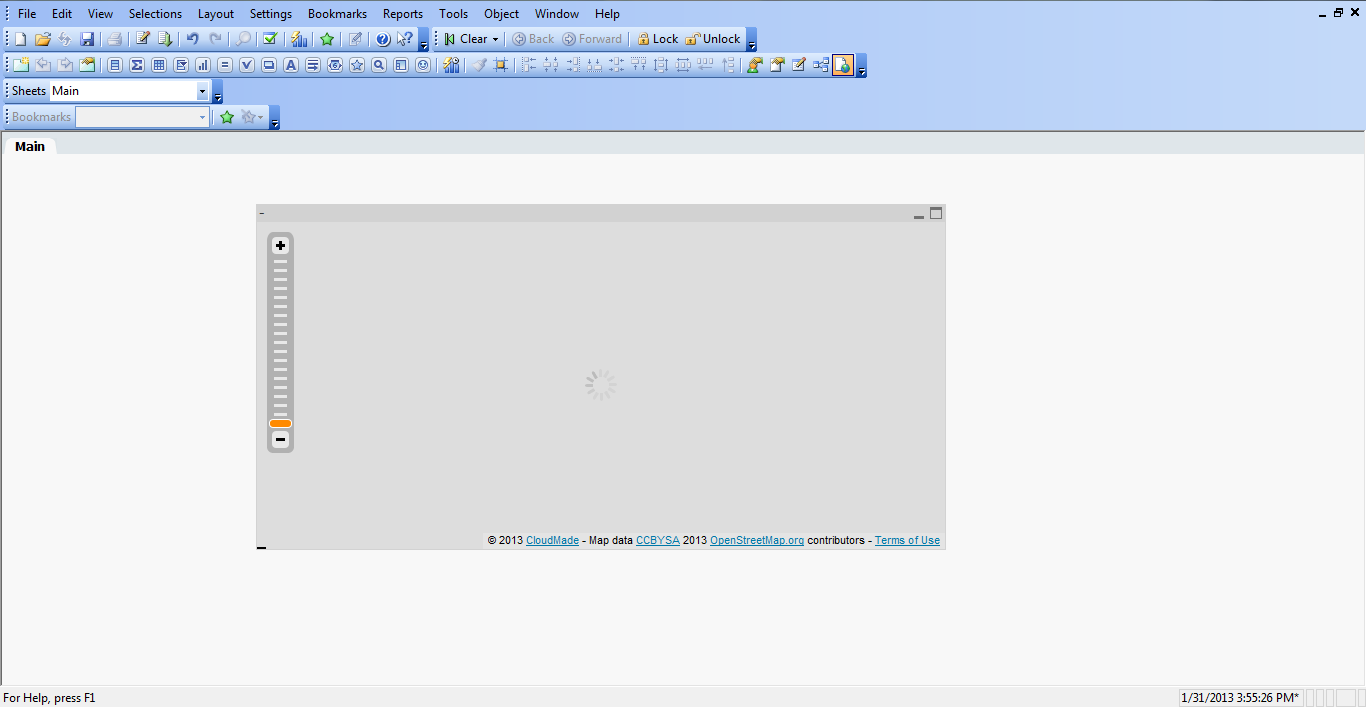Create a Container object
Viewport: 1366px width, 707px height.
(x=400, y=65)
